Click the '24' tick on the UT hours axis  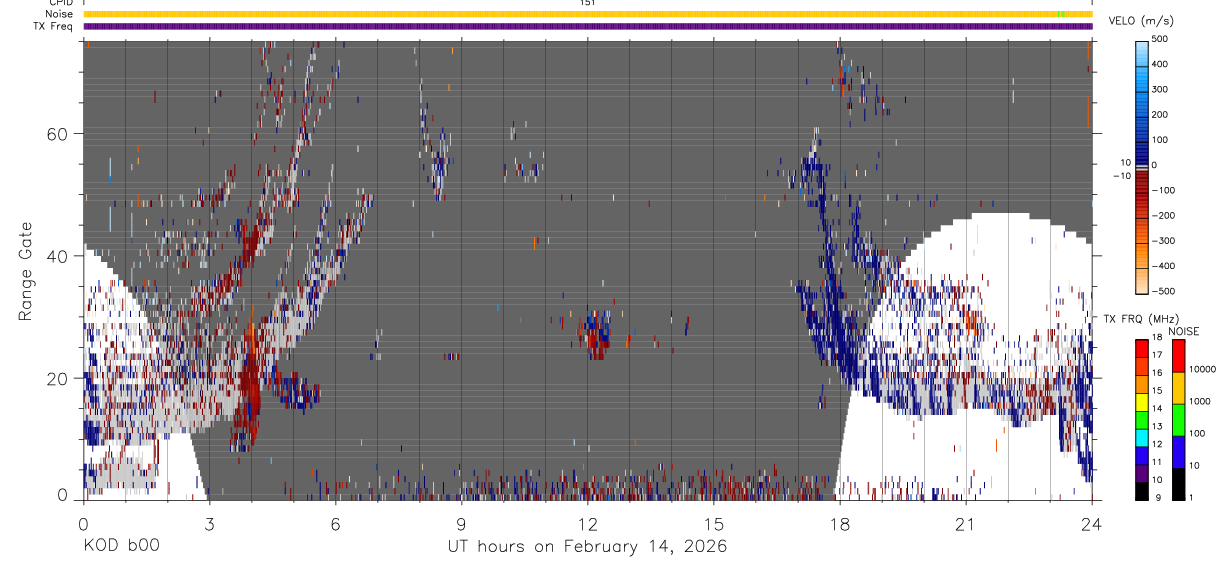pos(1091,523)
